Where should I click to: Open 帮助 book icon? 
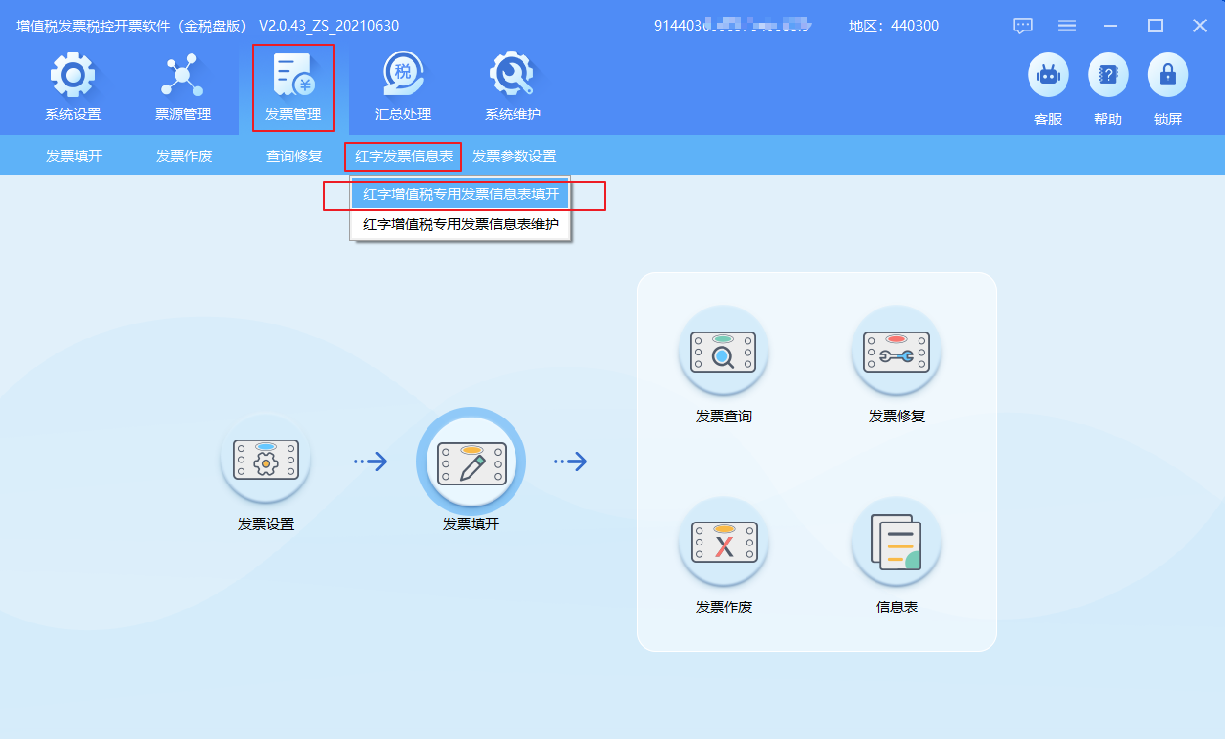(1108, 75)
